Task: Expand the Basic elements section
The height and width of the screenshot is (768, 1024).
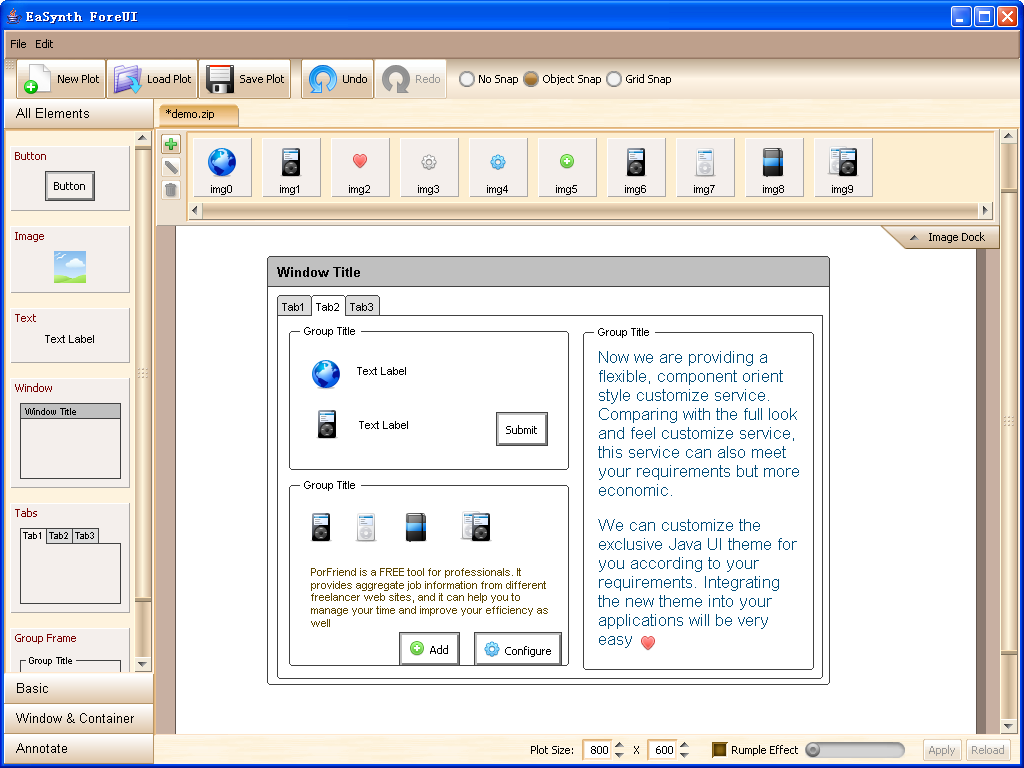Action: [x=77, y=688]
